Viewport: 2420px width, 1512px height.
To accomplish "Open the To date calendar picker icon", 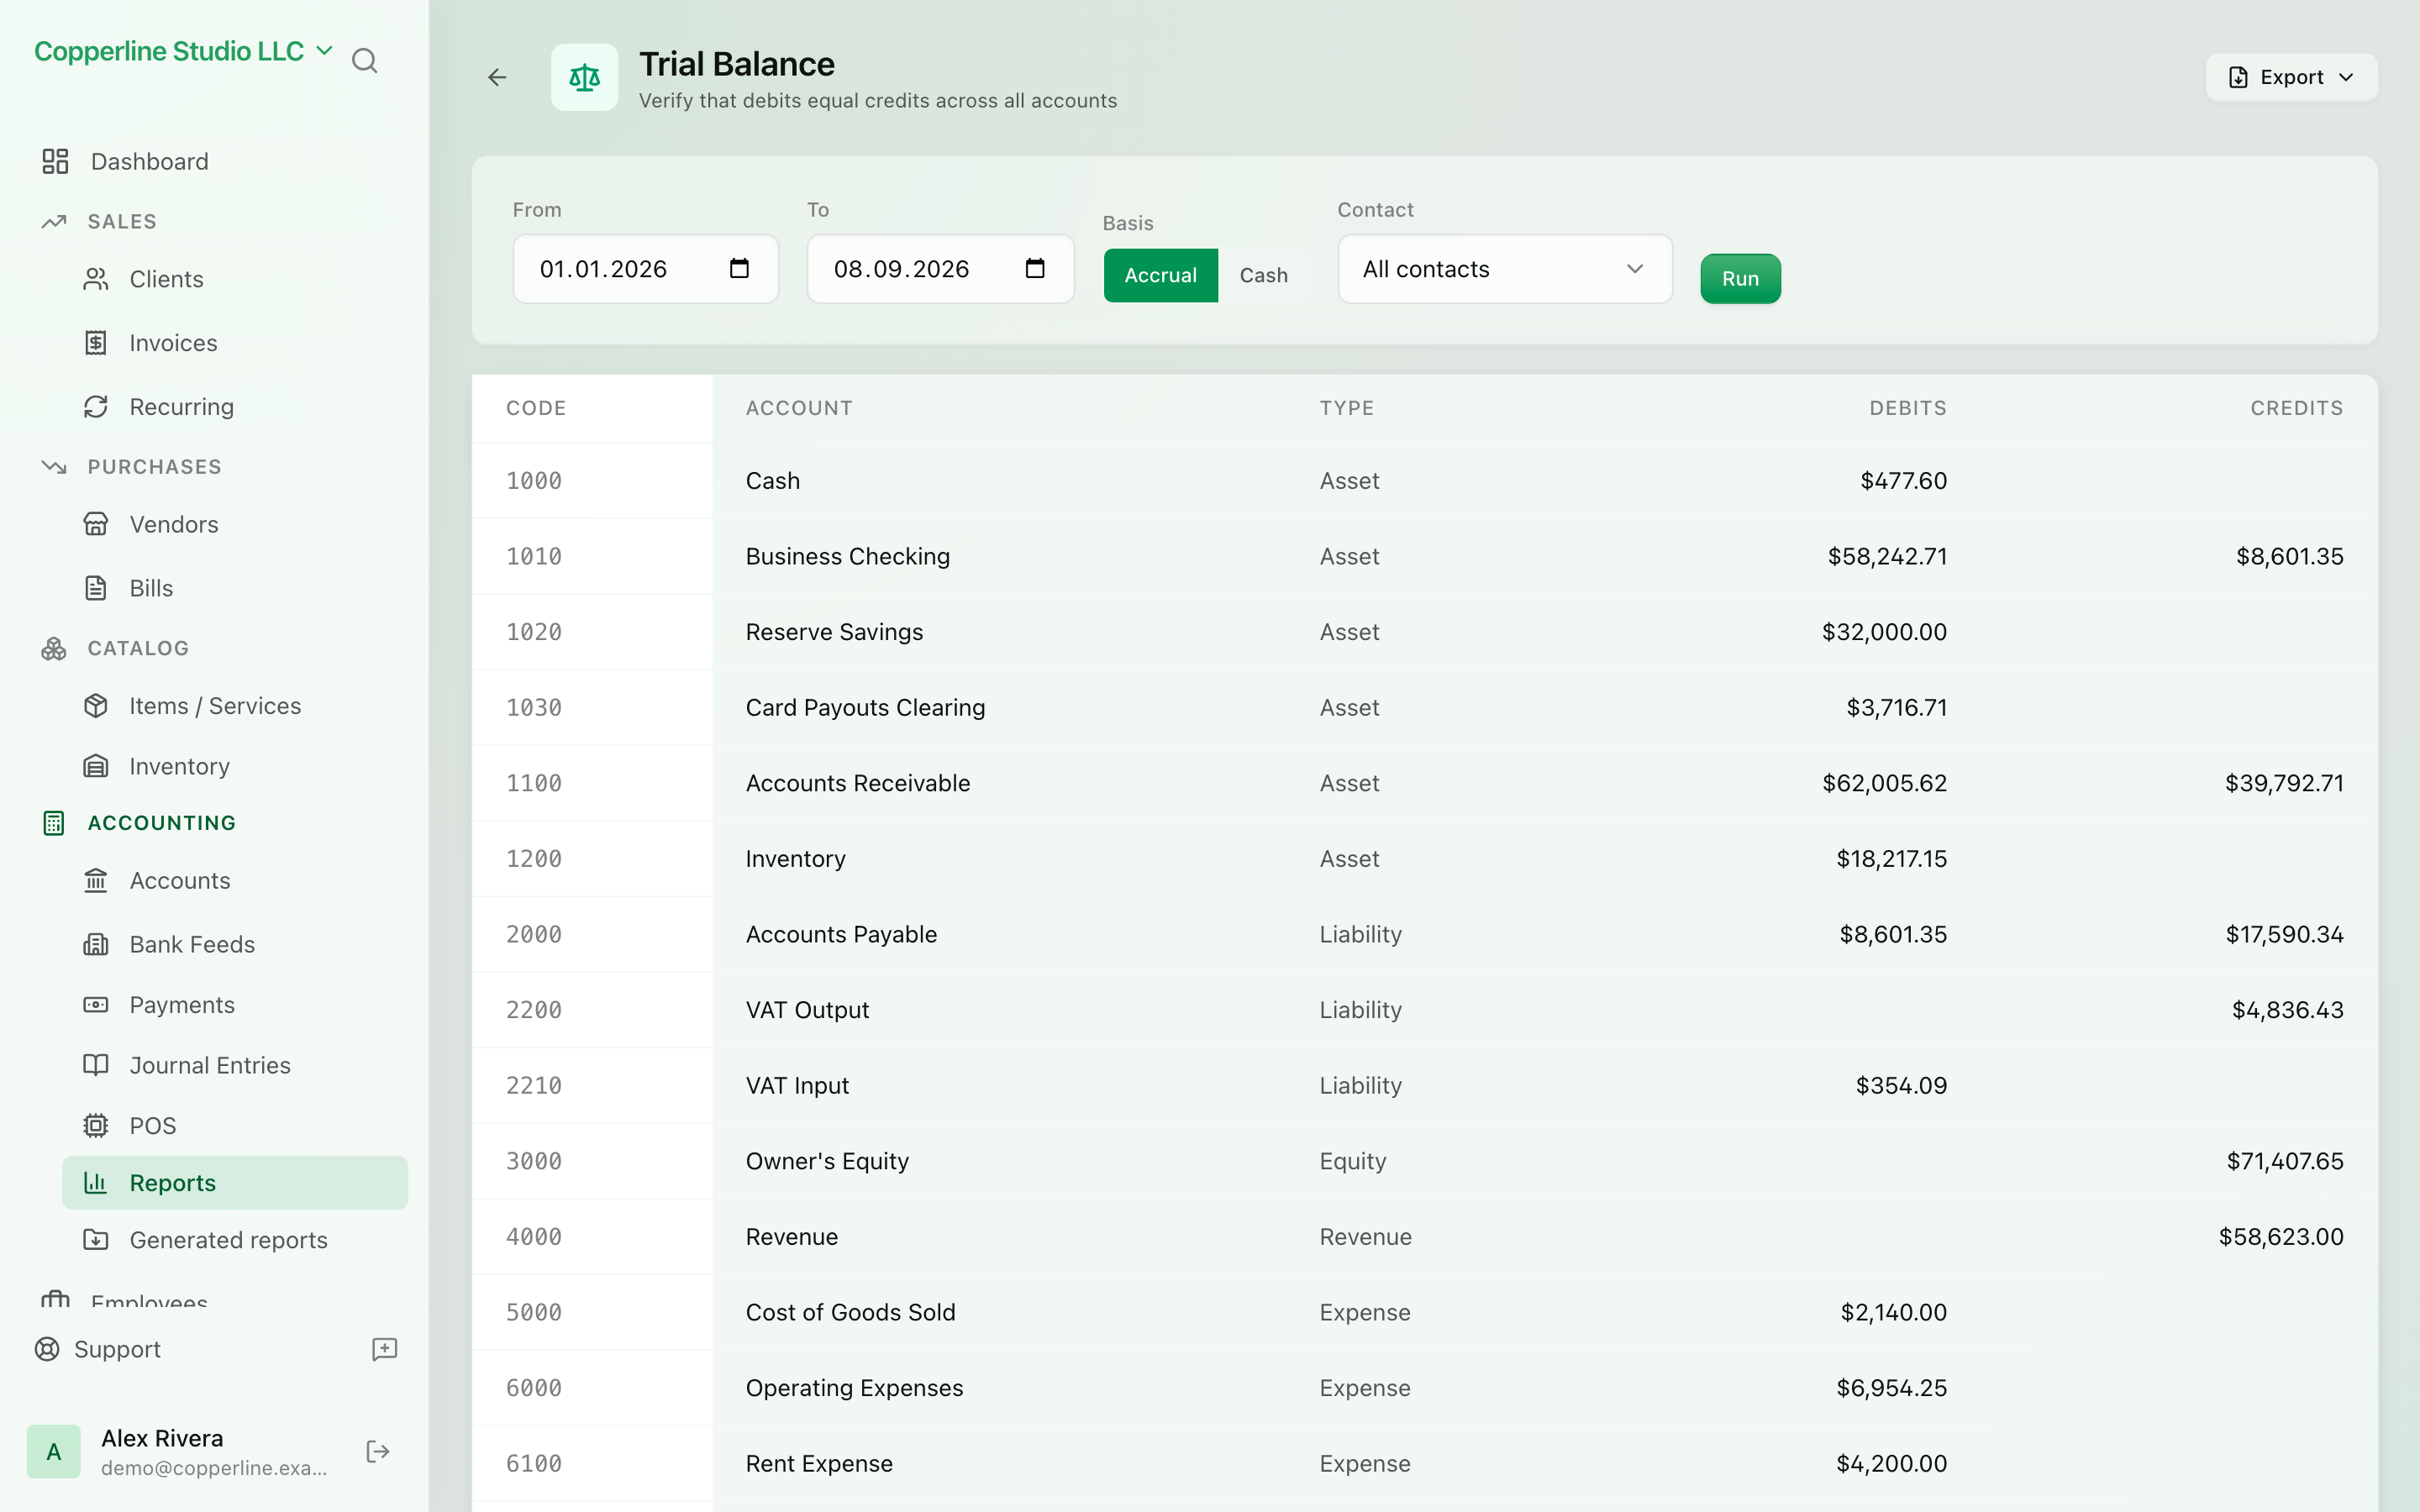I will pyautogui.click(x=1035, y=268).
